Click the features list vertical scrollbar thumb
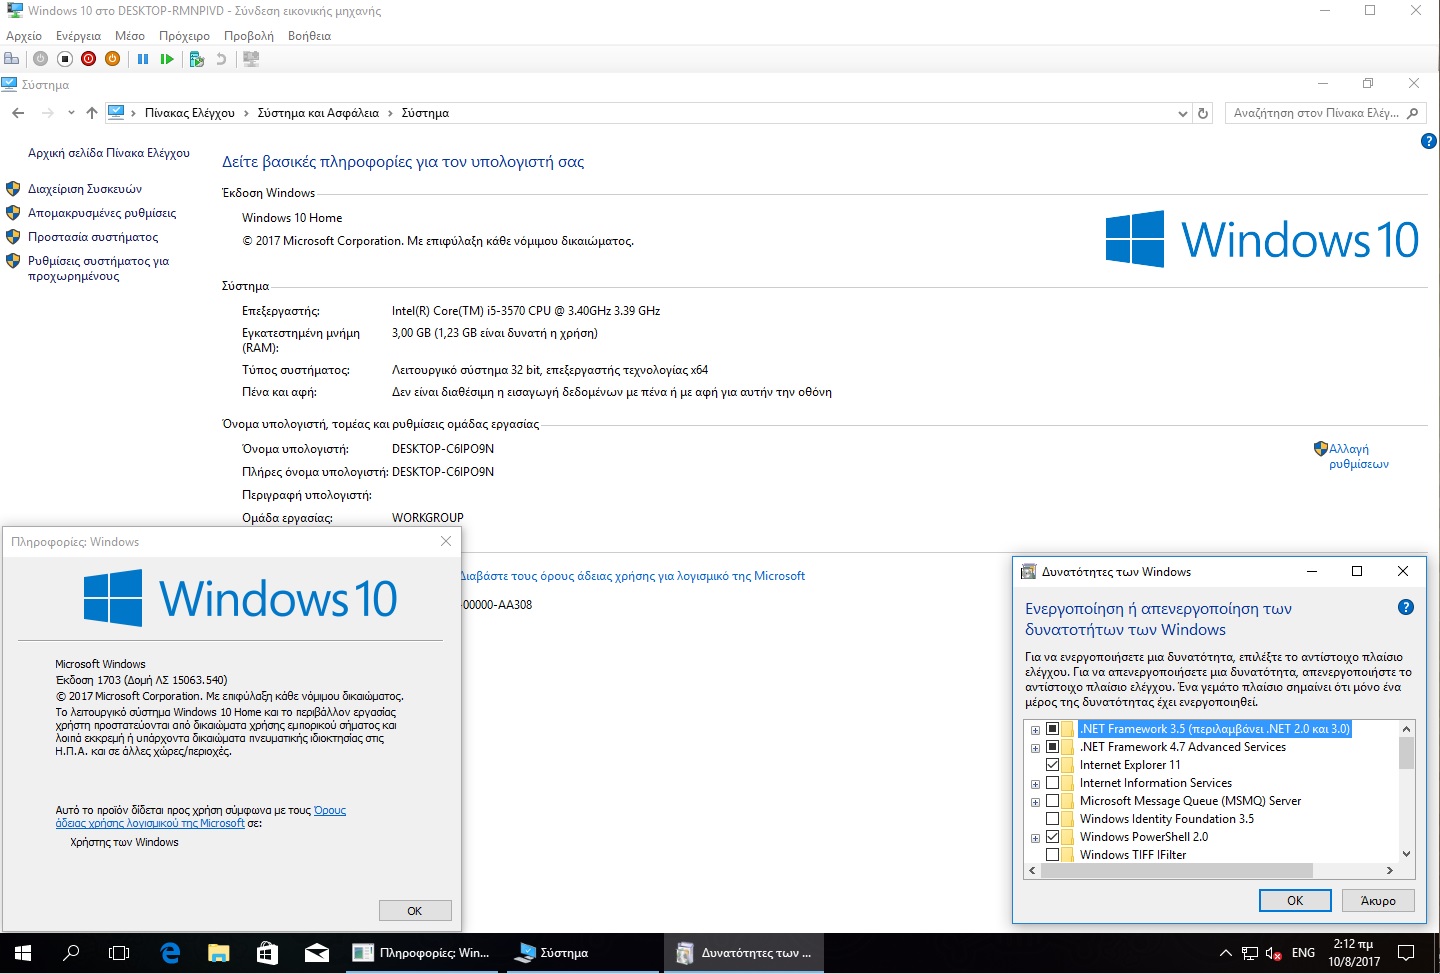This screenshot has height=974, width=1440. pos(1406,753)
